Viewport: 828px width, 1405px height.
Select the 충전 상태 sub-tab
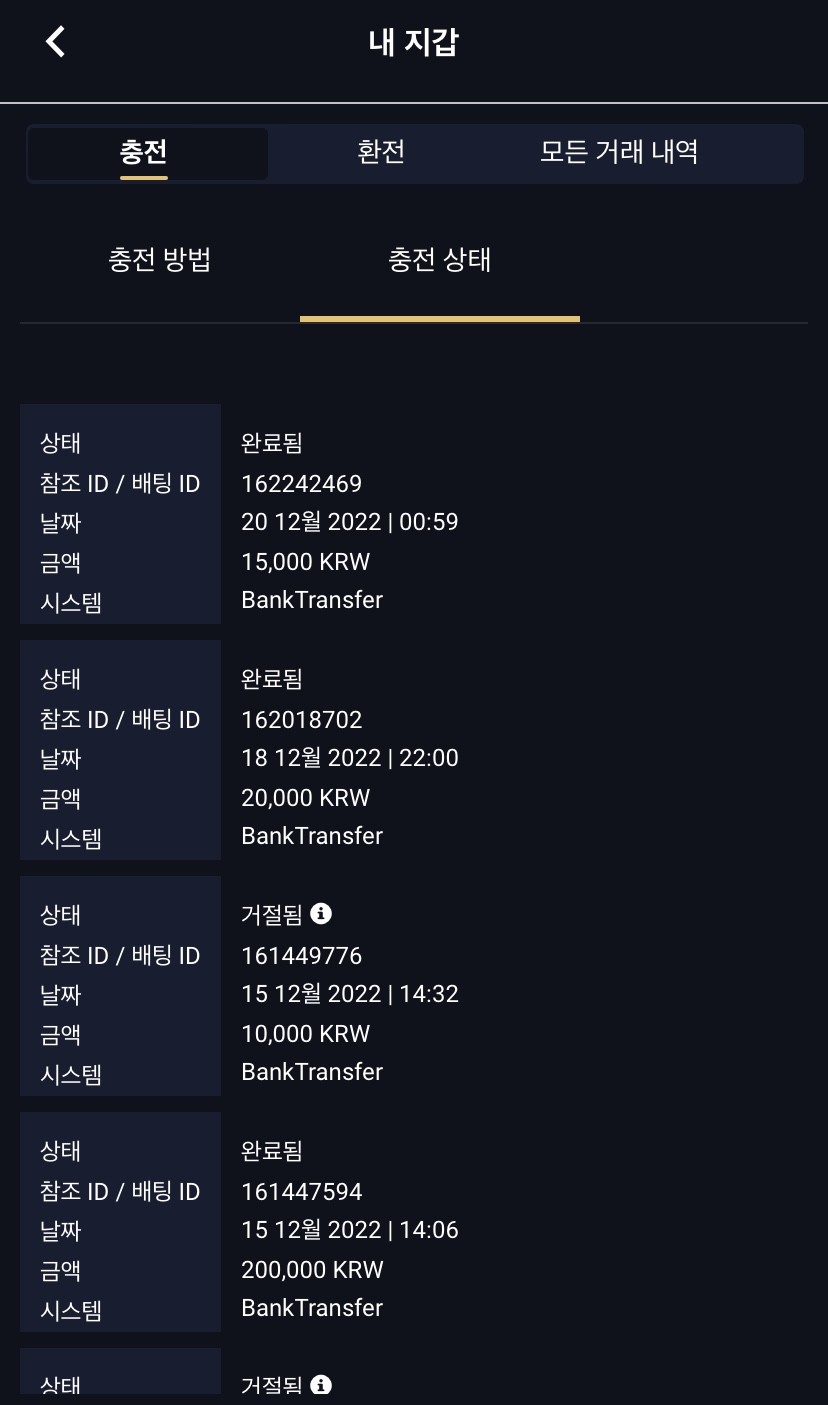tap(440, 261)
